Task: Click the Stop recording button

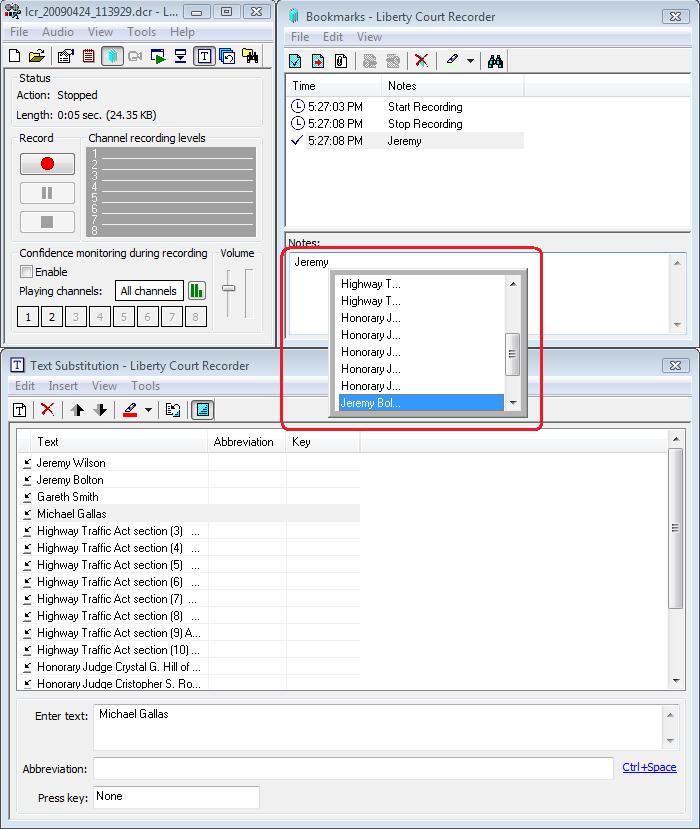Action: (x=47, y=222)
